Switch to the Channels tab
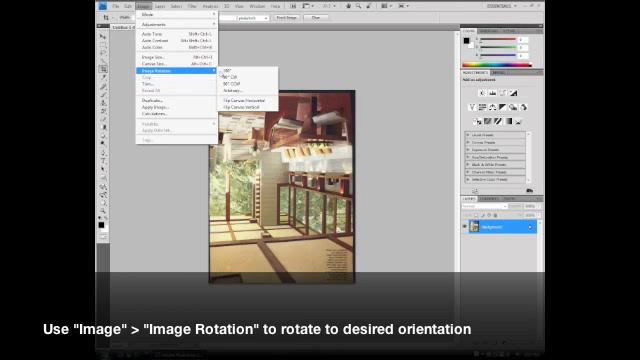This screenshot has height=360, width=640. click(x=489, y=199)
